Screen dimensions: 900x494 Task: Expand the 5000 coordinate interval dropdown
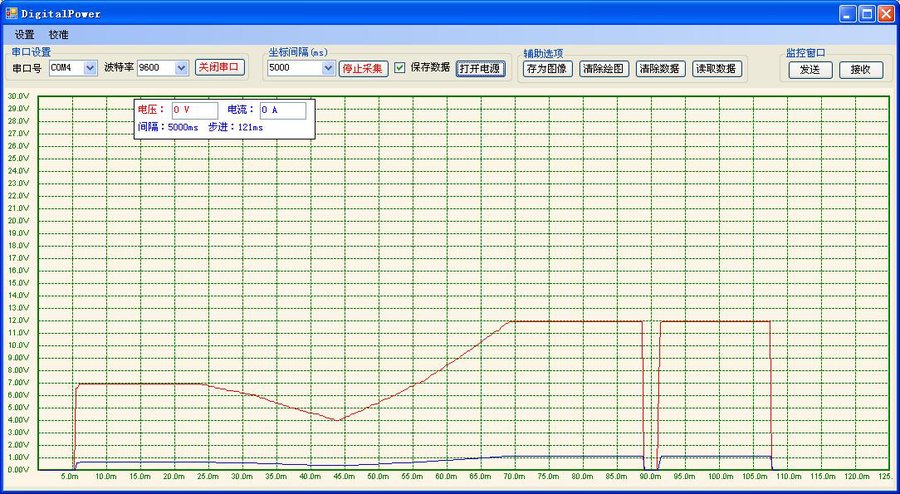(328, 68)
